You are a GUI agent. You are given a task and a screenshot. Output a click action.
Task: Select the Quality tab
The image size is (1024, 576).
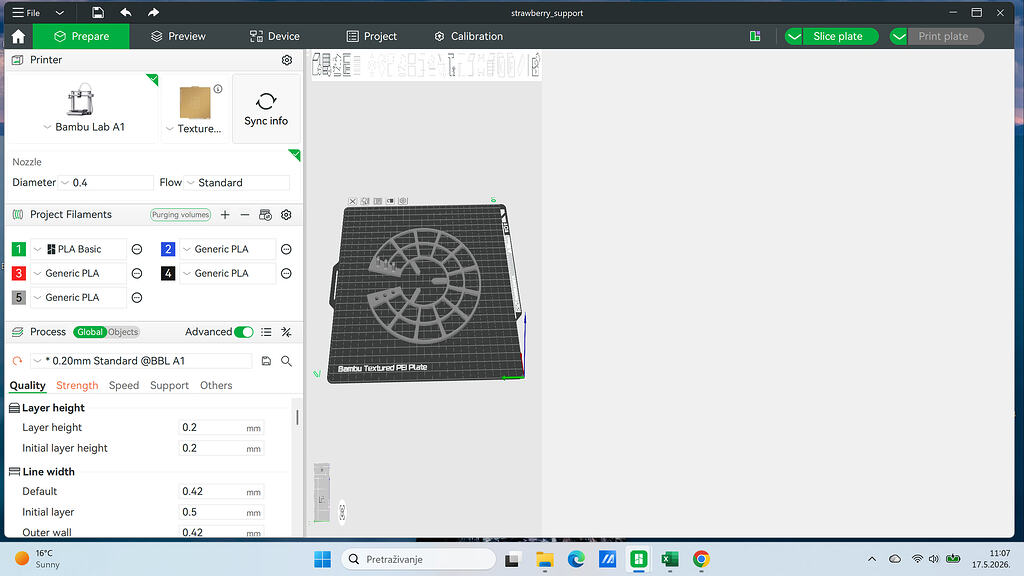[x=27, y=385]
